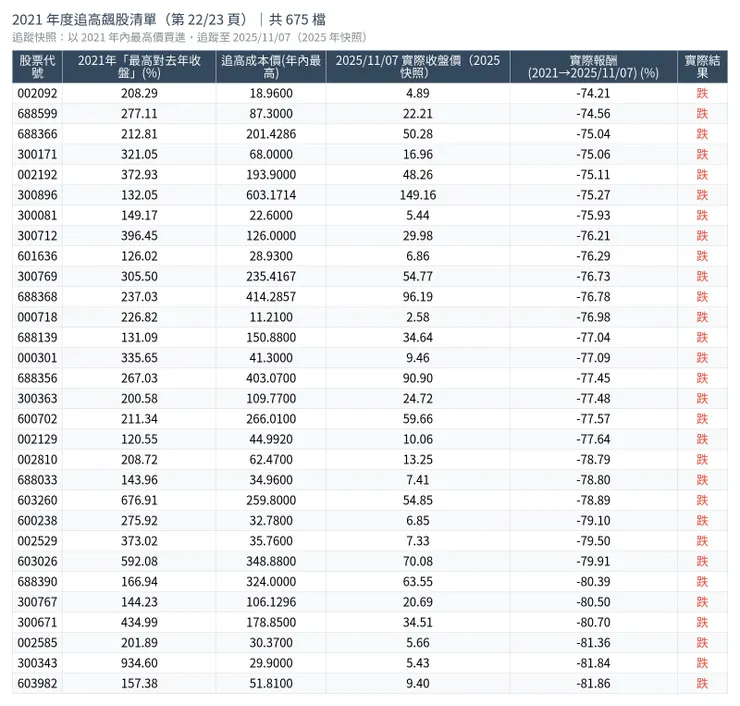Select stock code 002810
The image size is (740, 706).
click(37, 459)
